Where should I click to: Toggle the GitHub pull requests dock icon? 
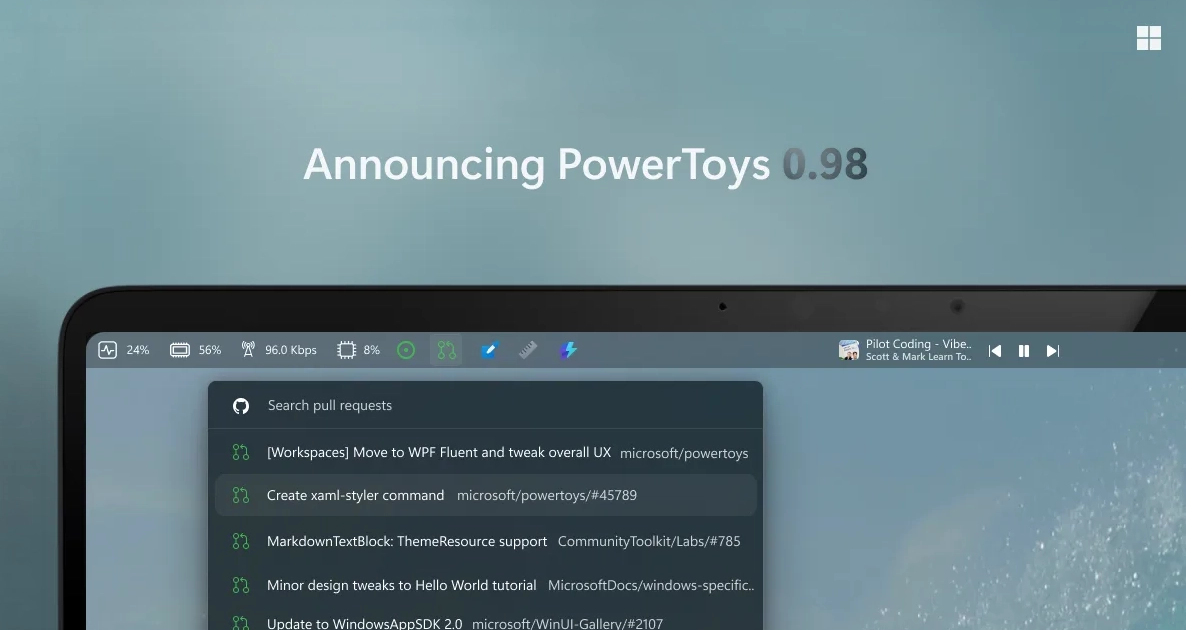point(446,350)
